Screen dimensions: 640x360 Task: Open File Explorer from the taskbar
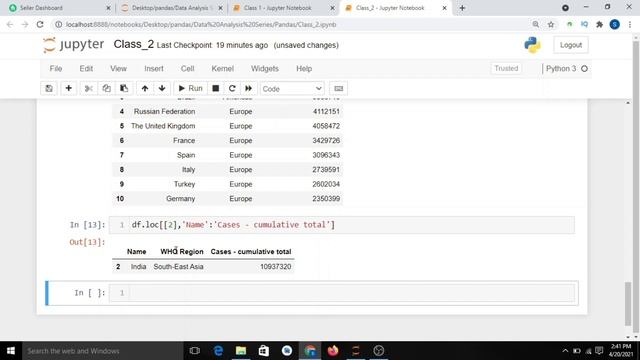coord(241,351)
